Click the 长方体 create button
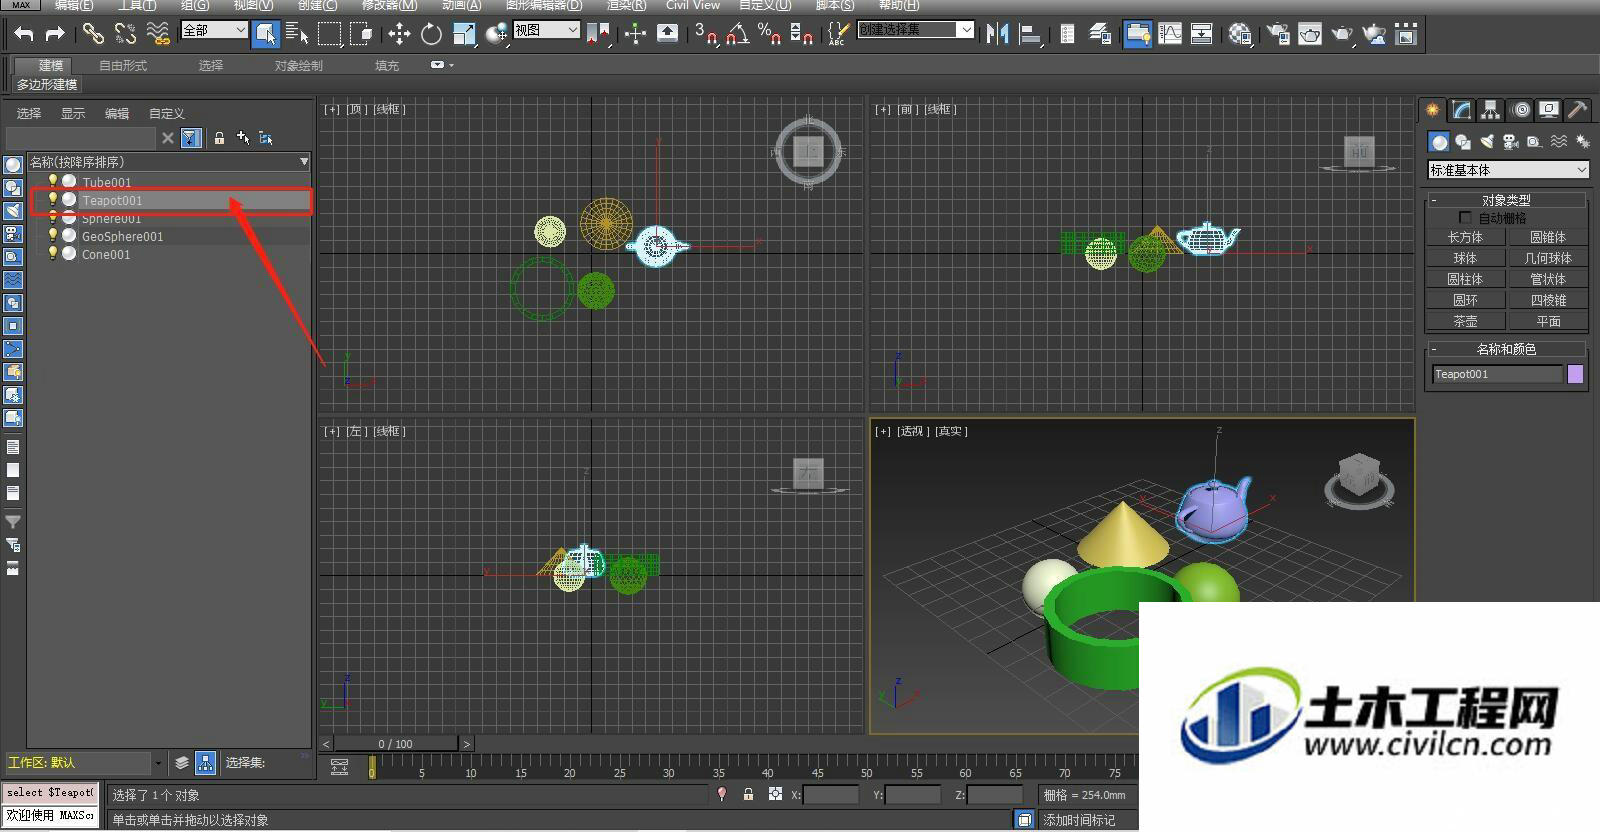Screen dimensions: 1600x832 pyautogui.click(x=1465, y=237)
